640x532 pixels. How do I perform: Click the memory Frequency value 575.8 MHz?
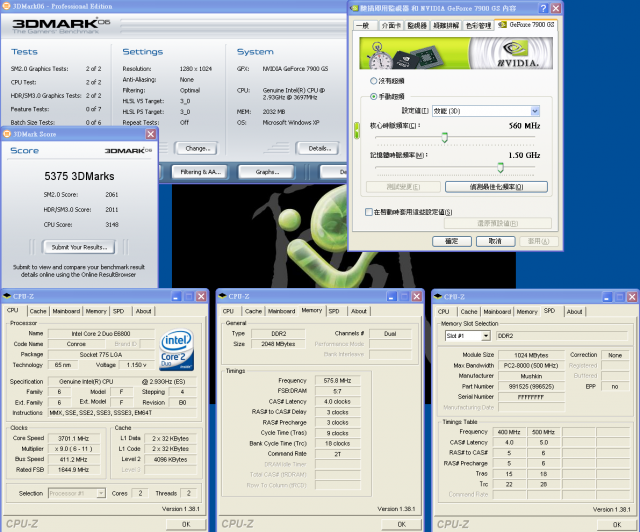point(337,381)
